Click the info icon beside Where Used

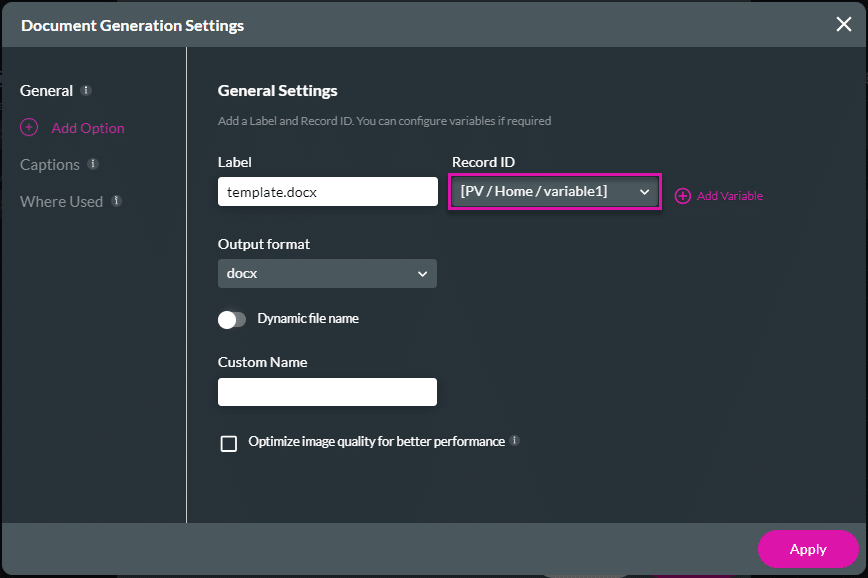pos(114,201)
